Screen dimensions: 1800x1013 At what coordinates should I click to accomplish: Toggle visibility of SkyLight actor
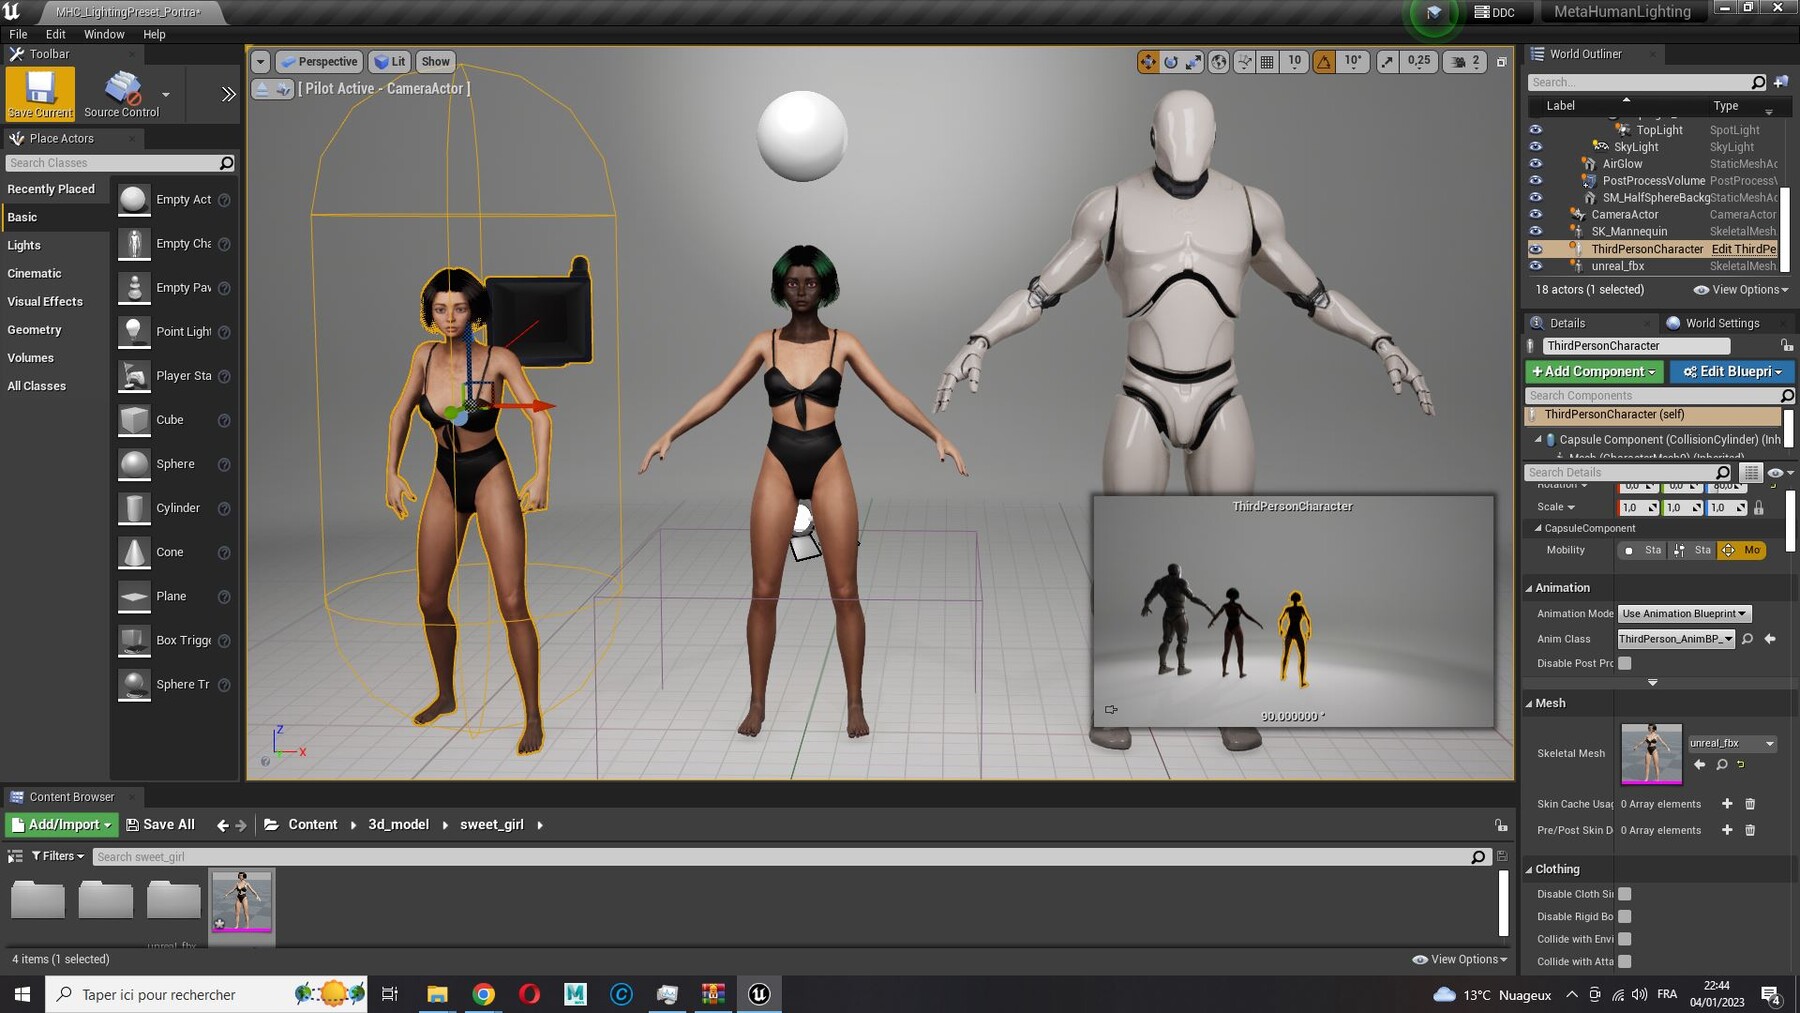(x=1535, y=147)
